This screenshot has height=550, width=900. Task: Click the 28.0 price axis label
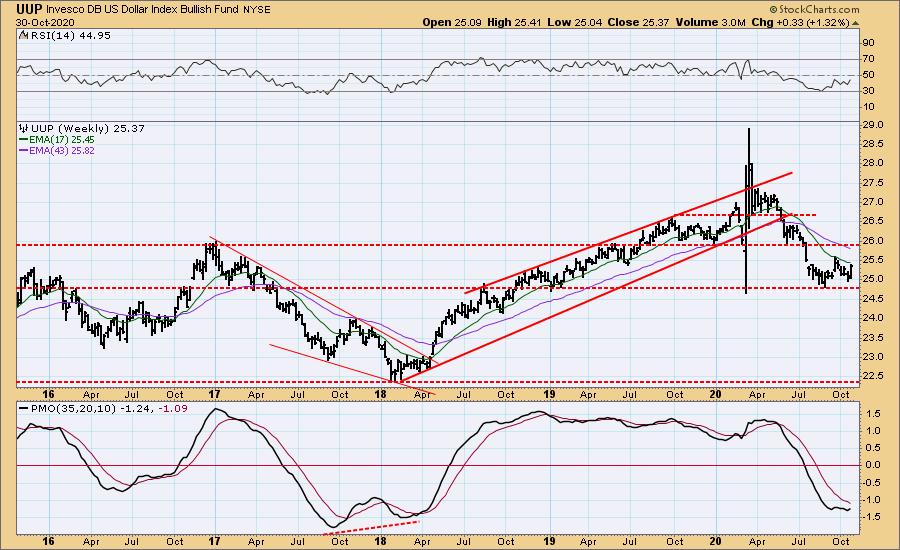coord(871,163)
